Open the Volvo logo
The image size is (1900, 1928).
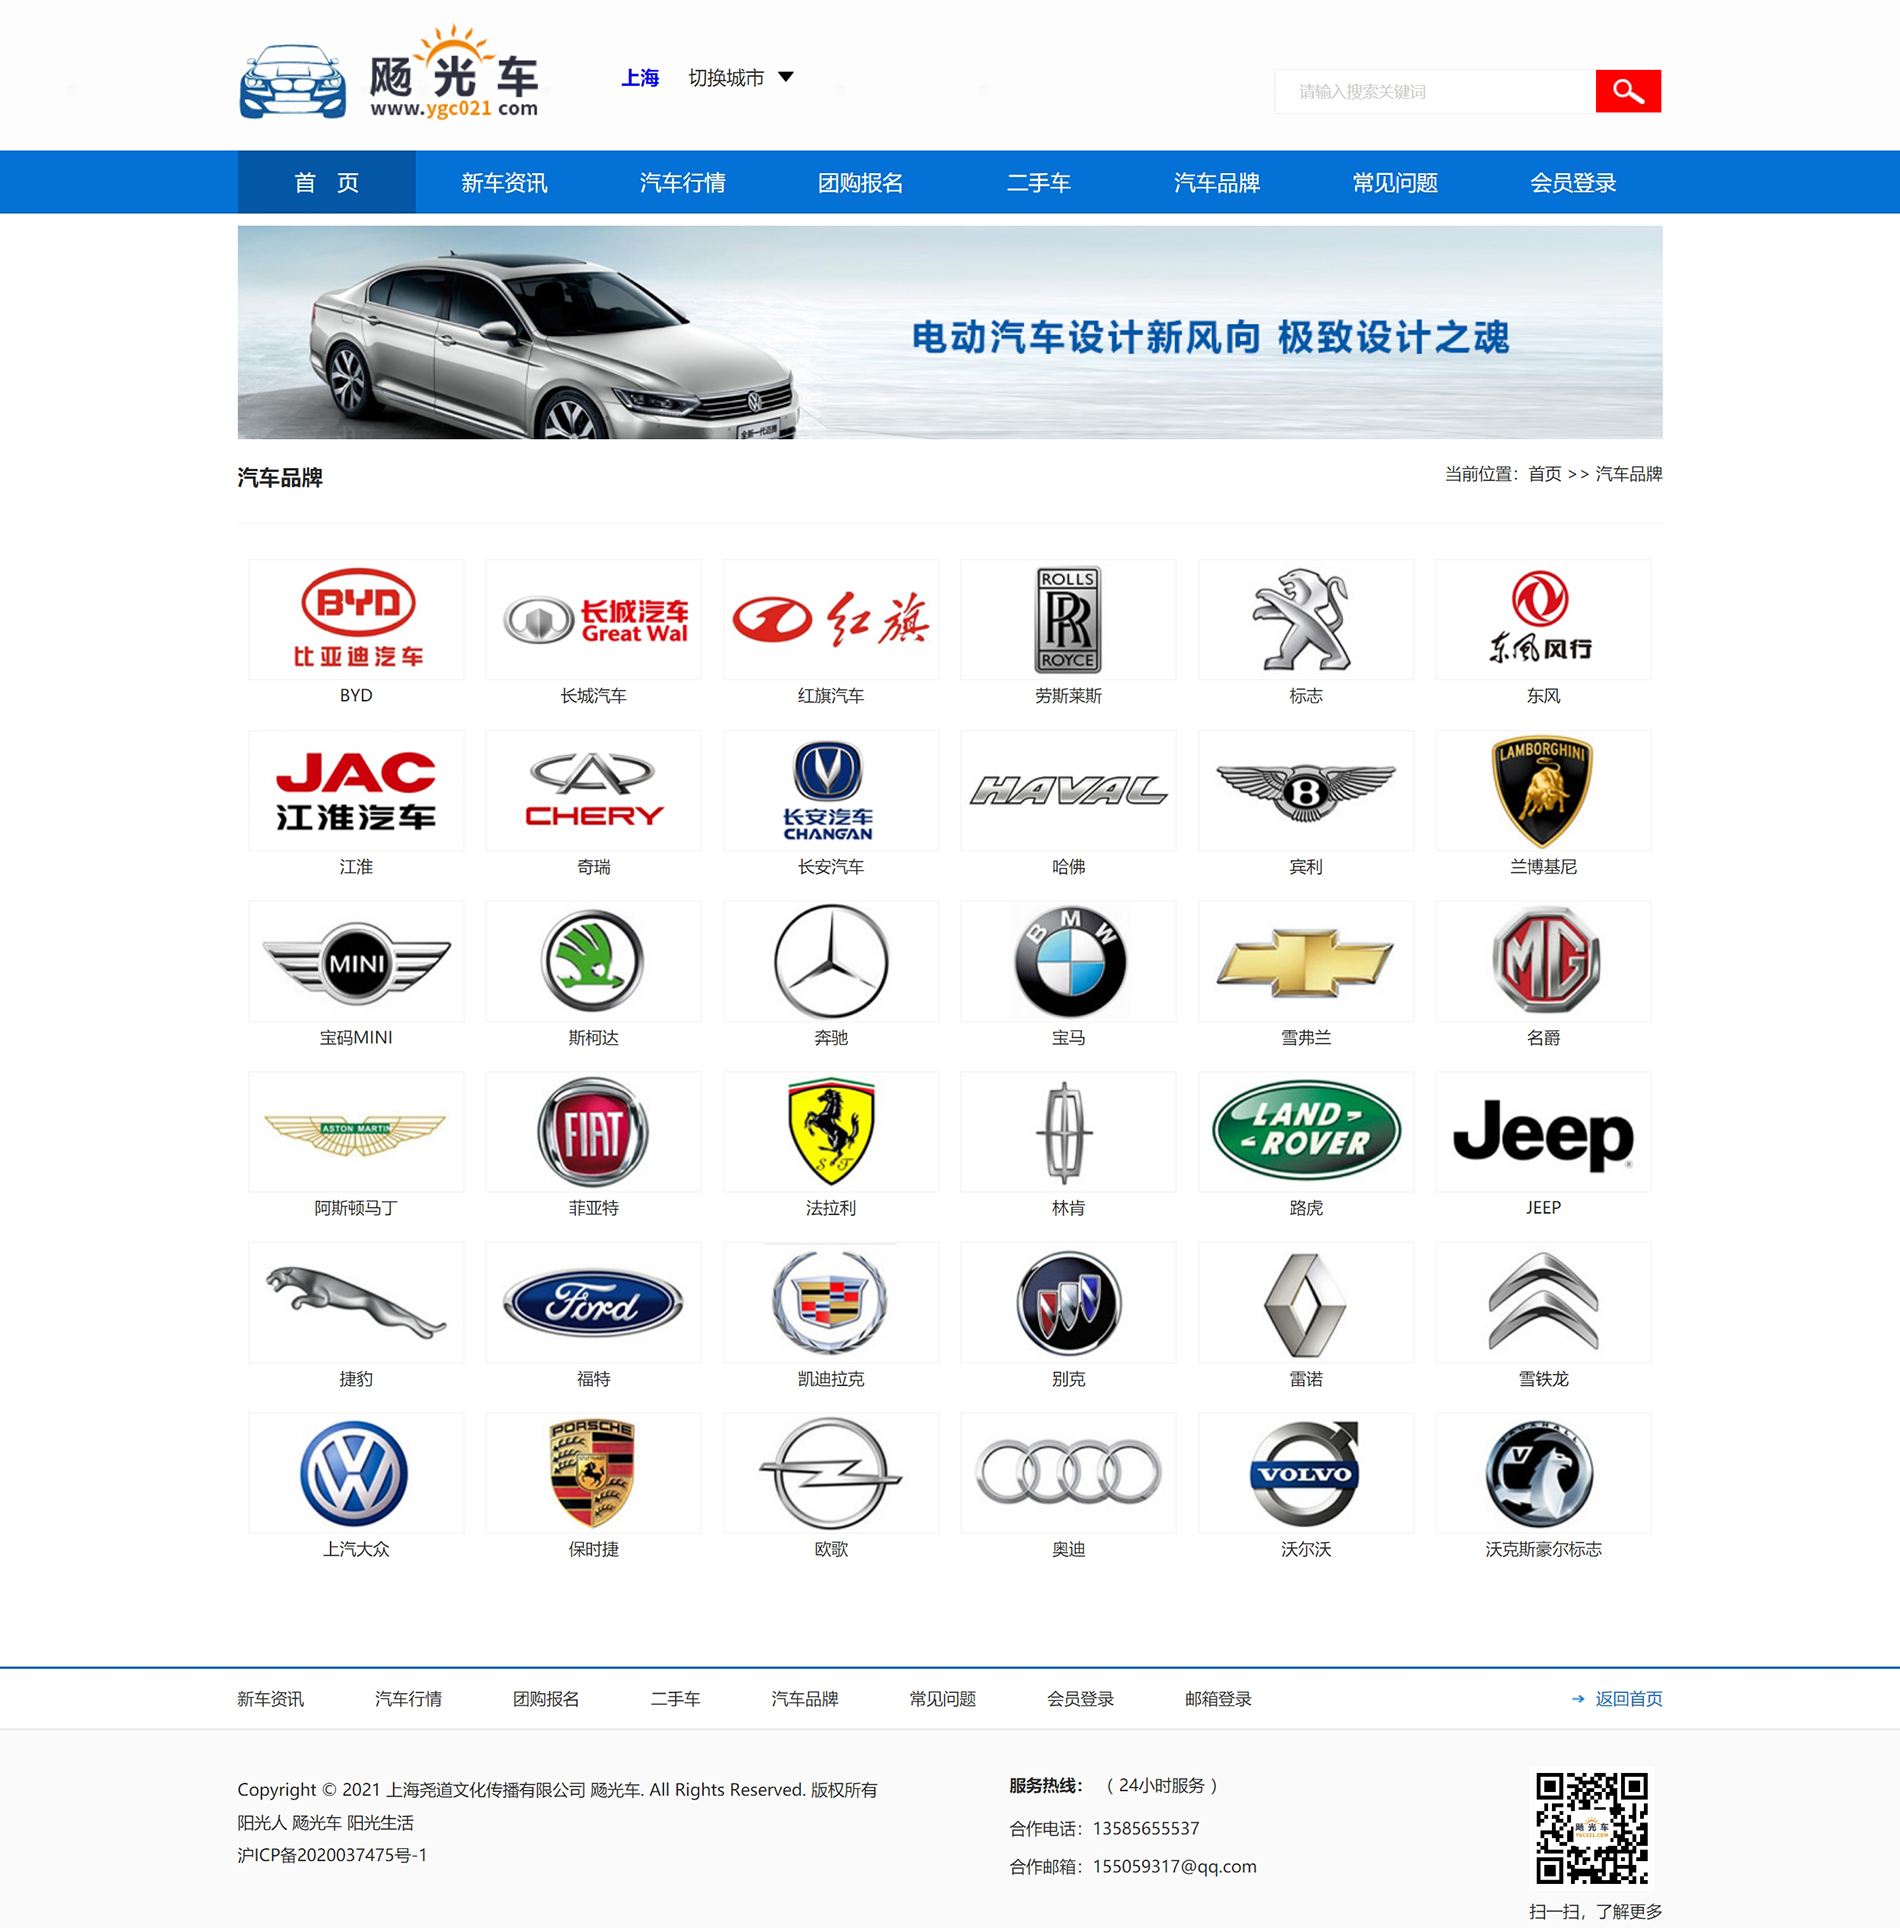click(x=1306, y=1473)
